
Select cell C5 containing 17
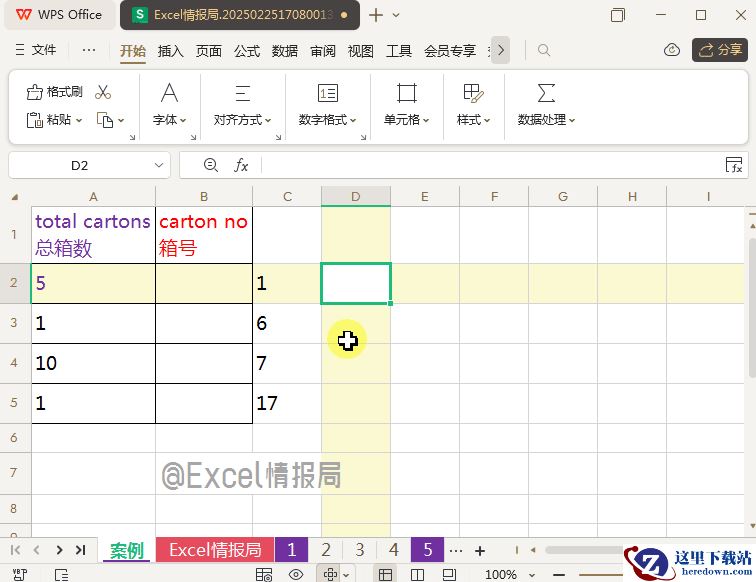click(287, 404)
